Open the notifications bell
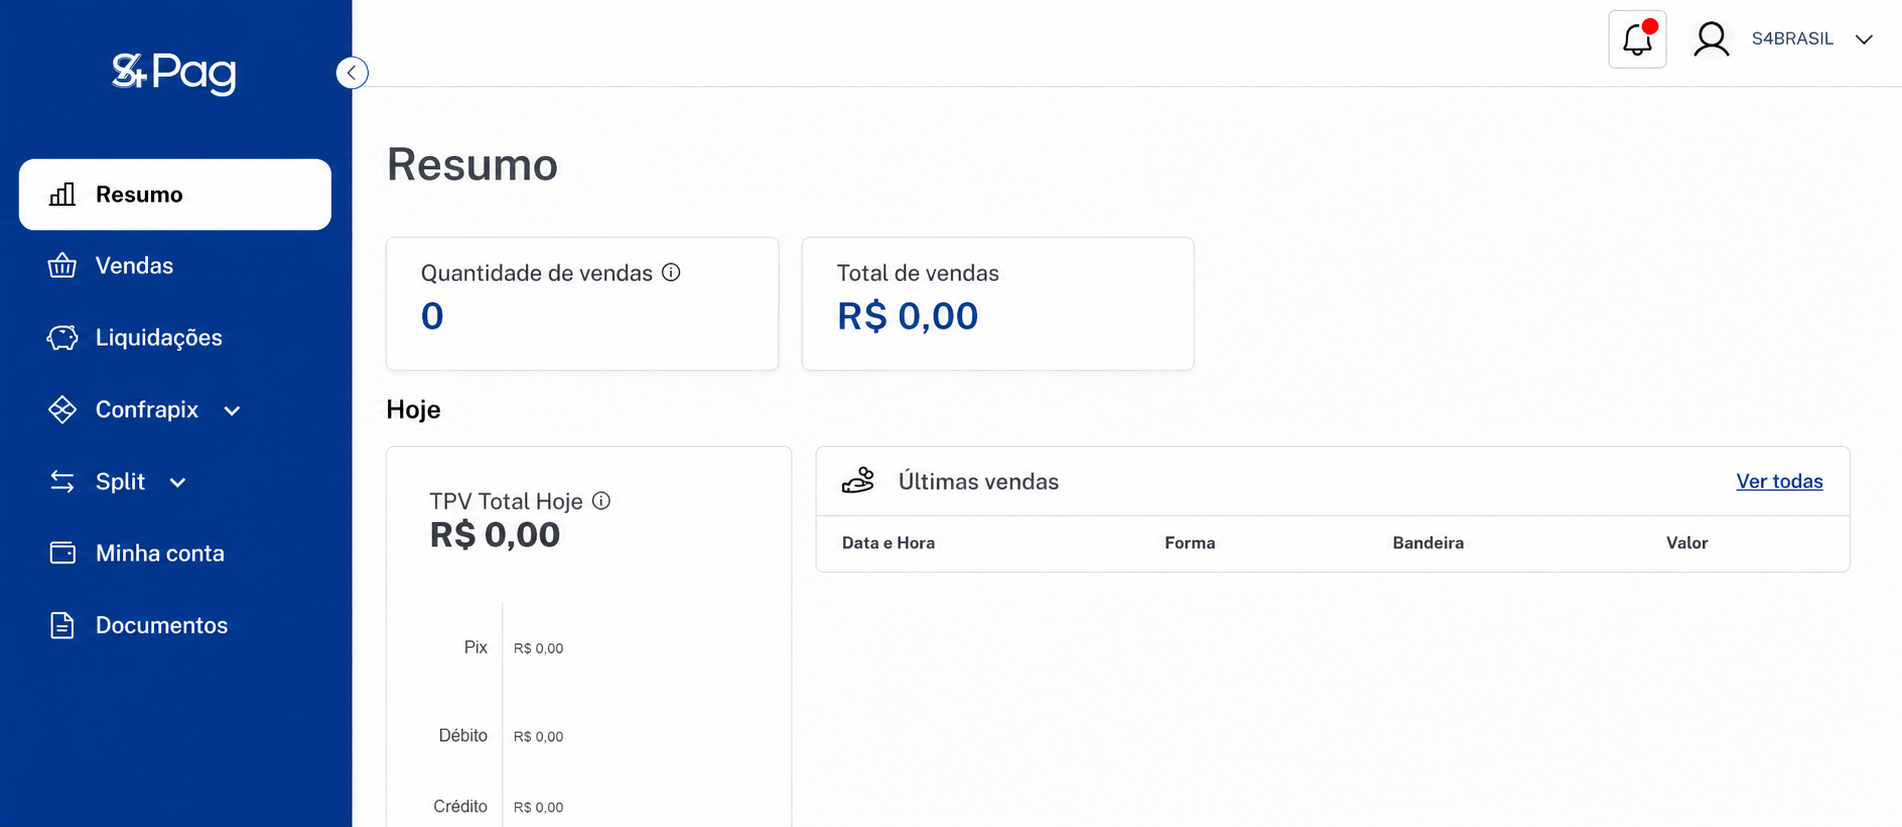Viewport: 1902px width, 827px height. coord(1637,39)
